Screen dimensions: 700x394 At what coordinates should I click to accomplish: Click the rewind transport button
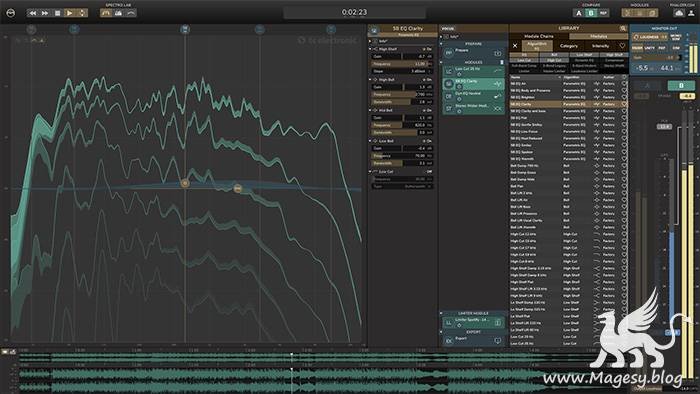pyautogui.click(x=33, y=13)
